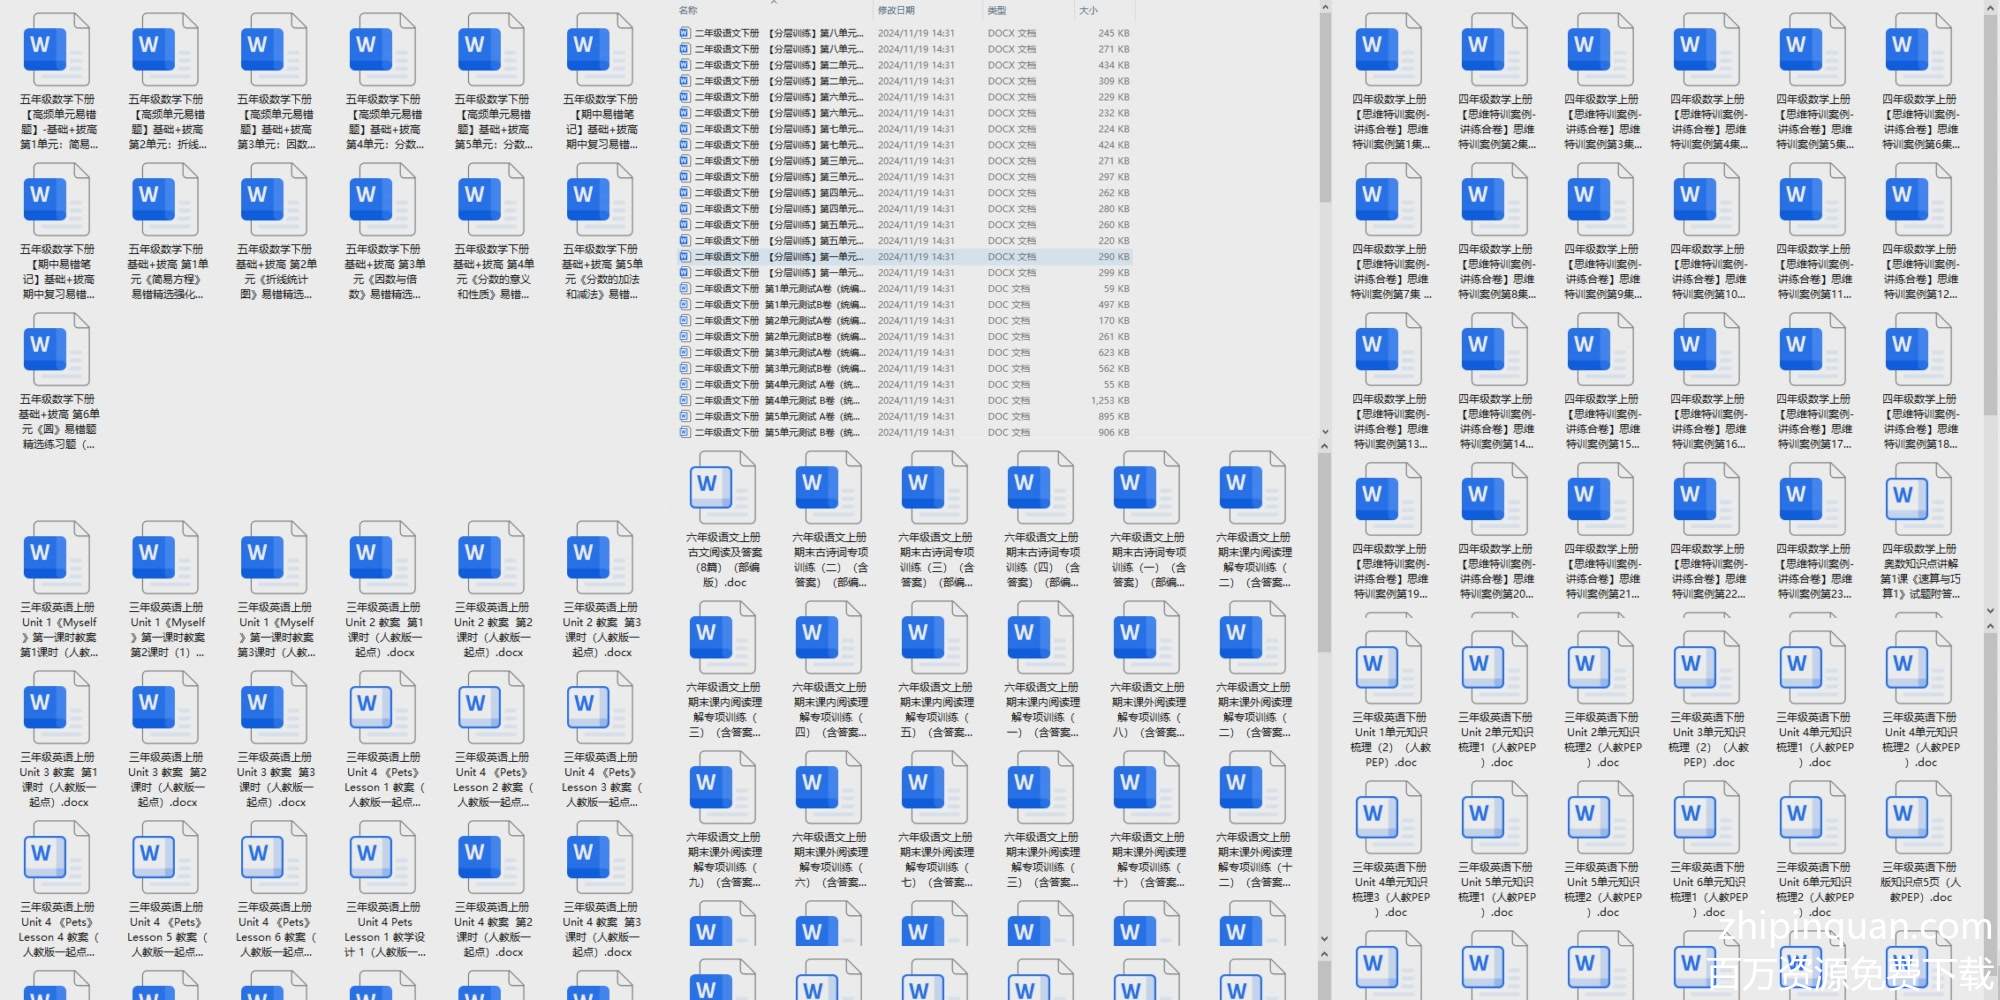Sort the list by 大小 column
2000x1000 pixels.
(x=1088, y=10)
